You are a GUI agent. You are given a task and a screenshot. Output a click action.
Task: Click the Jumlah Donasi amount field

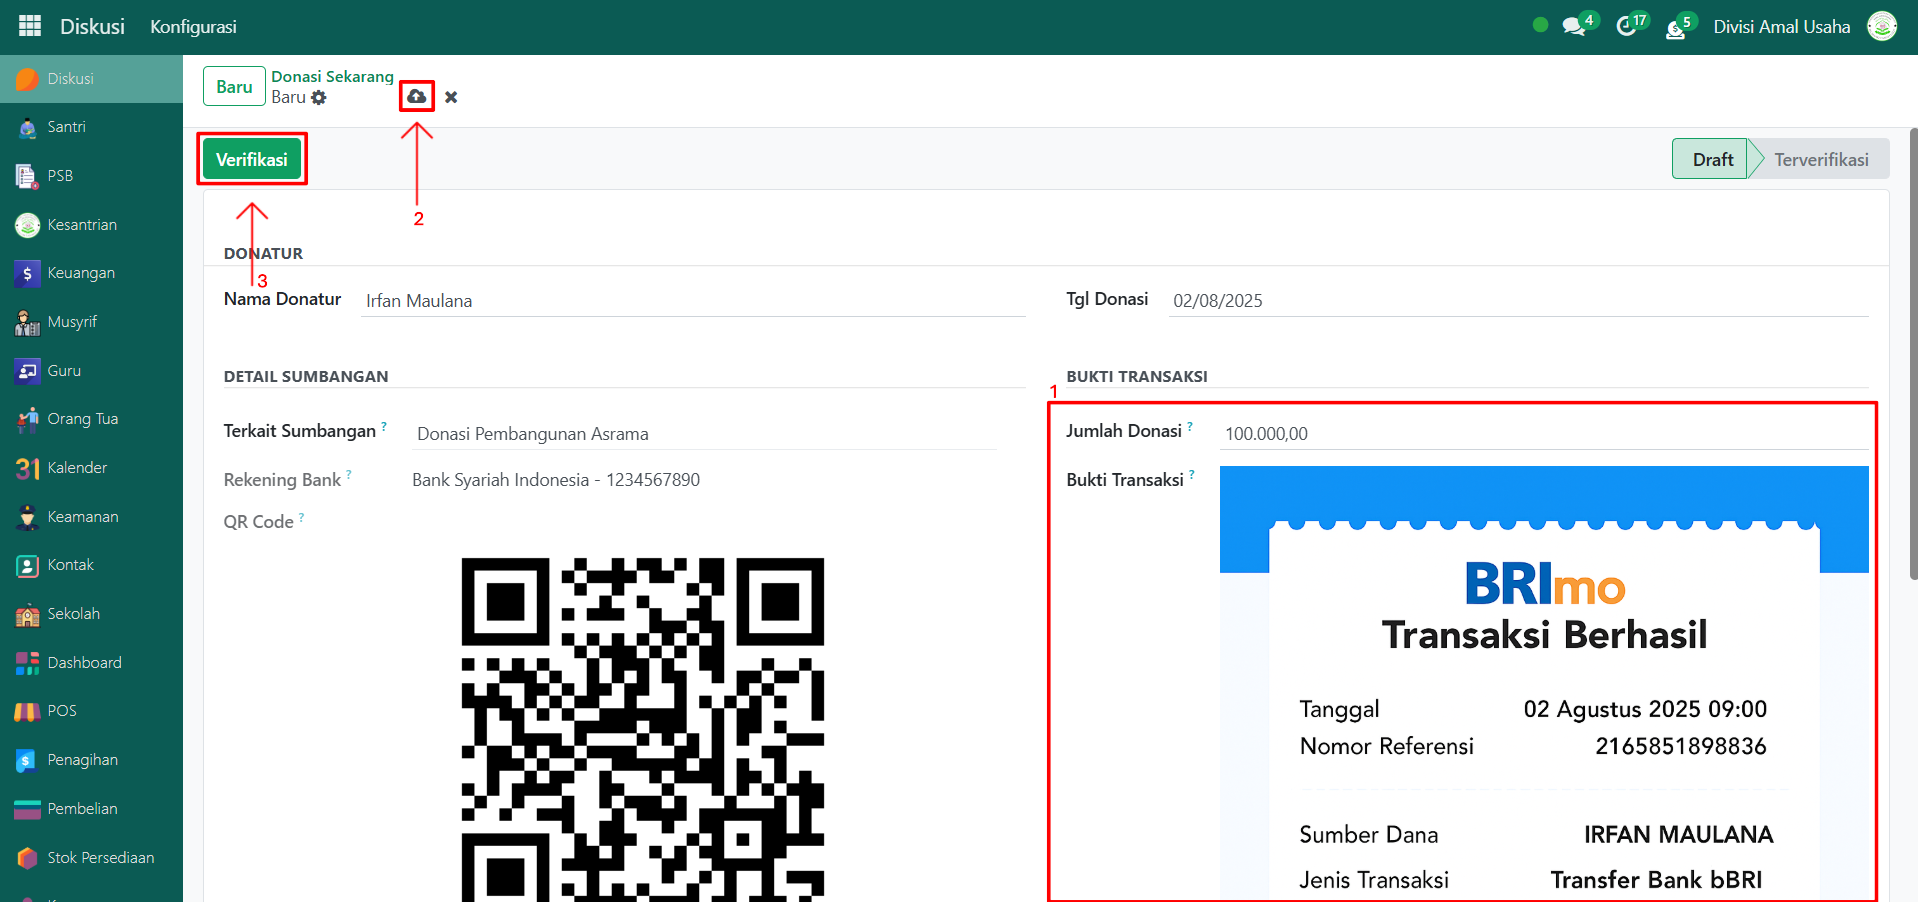[x=1543, y=434]
